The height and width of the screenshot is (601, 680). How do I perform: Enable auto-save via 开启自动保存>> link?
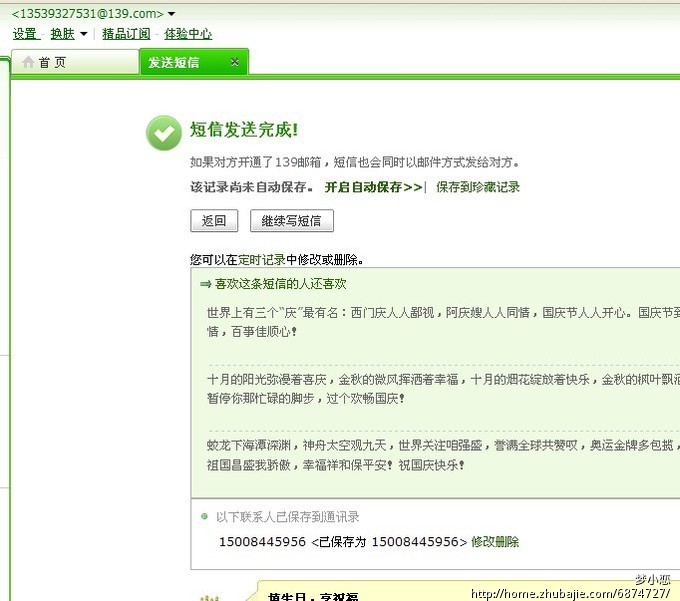(373, 187)
